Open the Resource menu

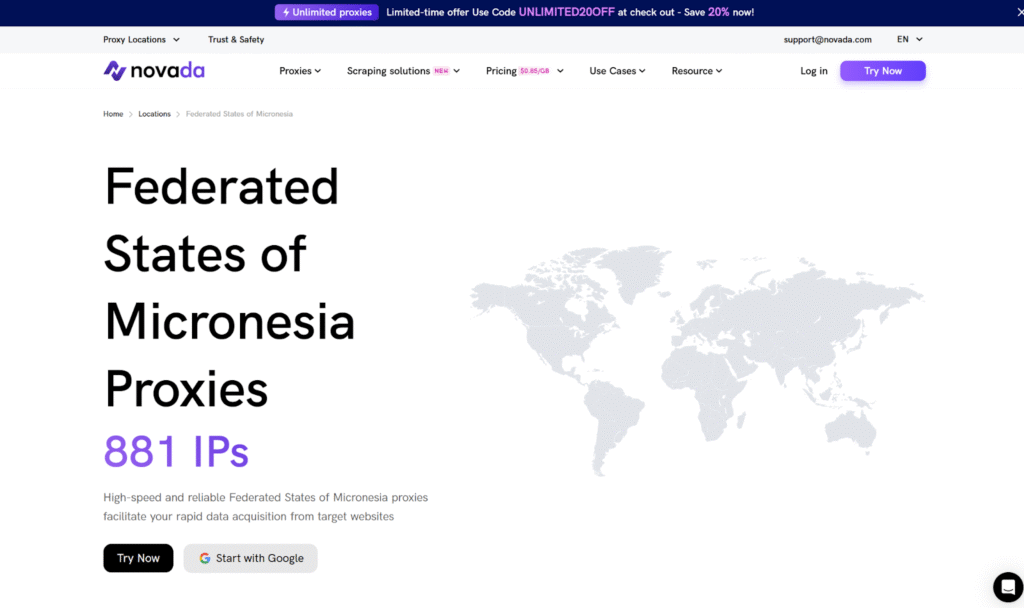point(696,71)
